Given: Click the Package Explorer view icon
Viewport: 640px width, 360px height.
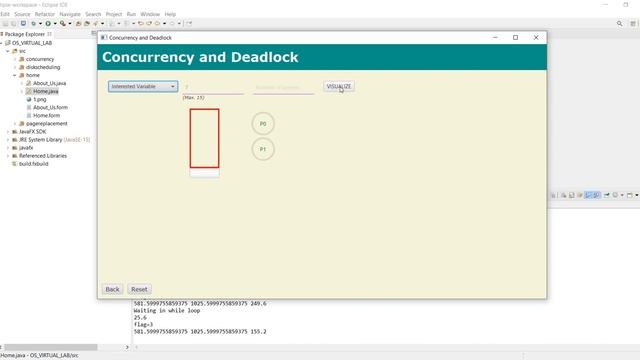Looking at the screenshot, I should click(x=2, y=34).
